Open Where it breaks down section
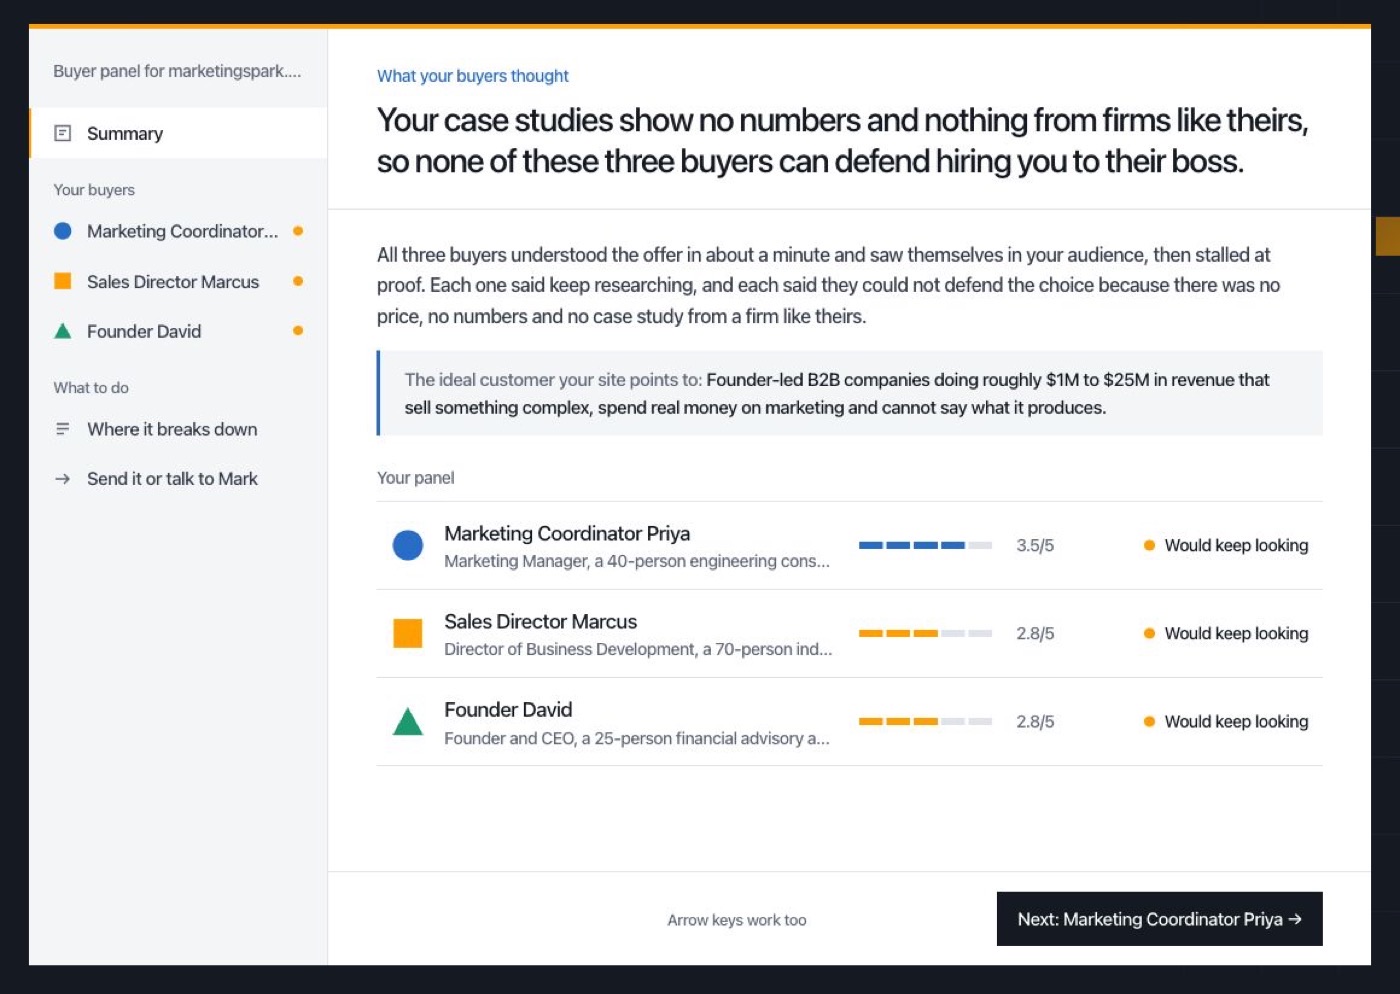Screen dimensions: 1400x994 click(x=178, y=429)
